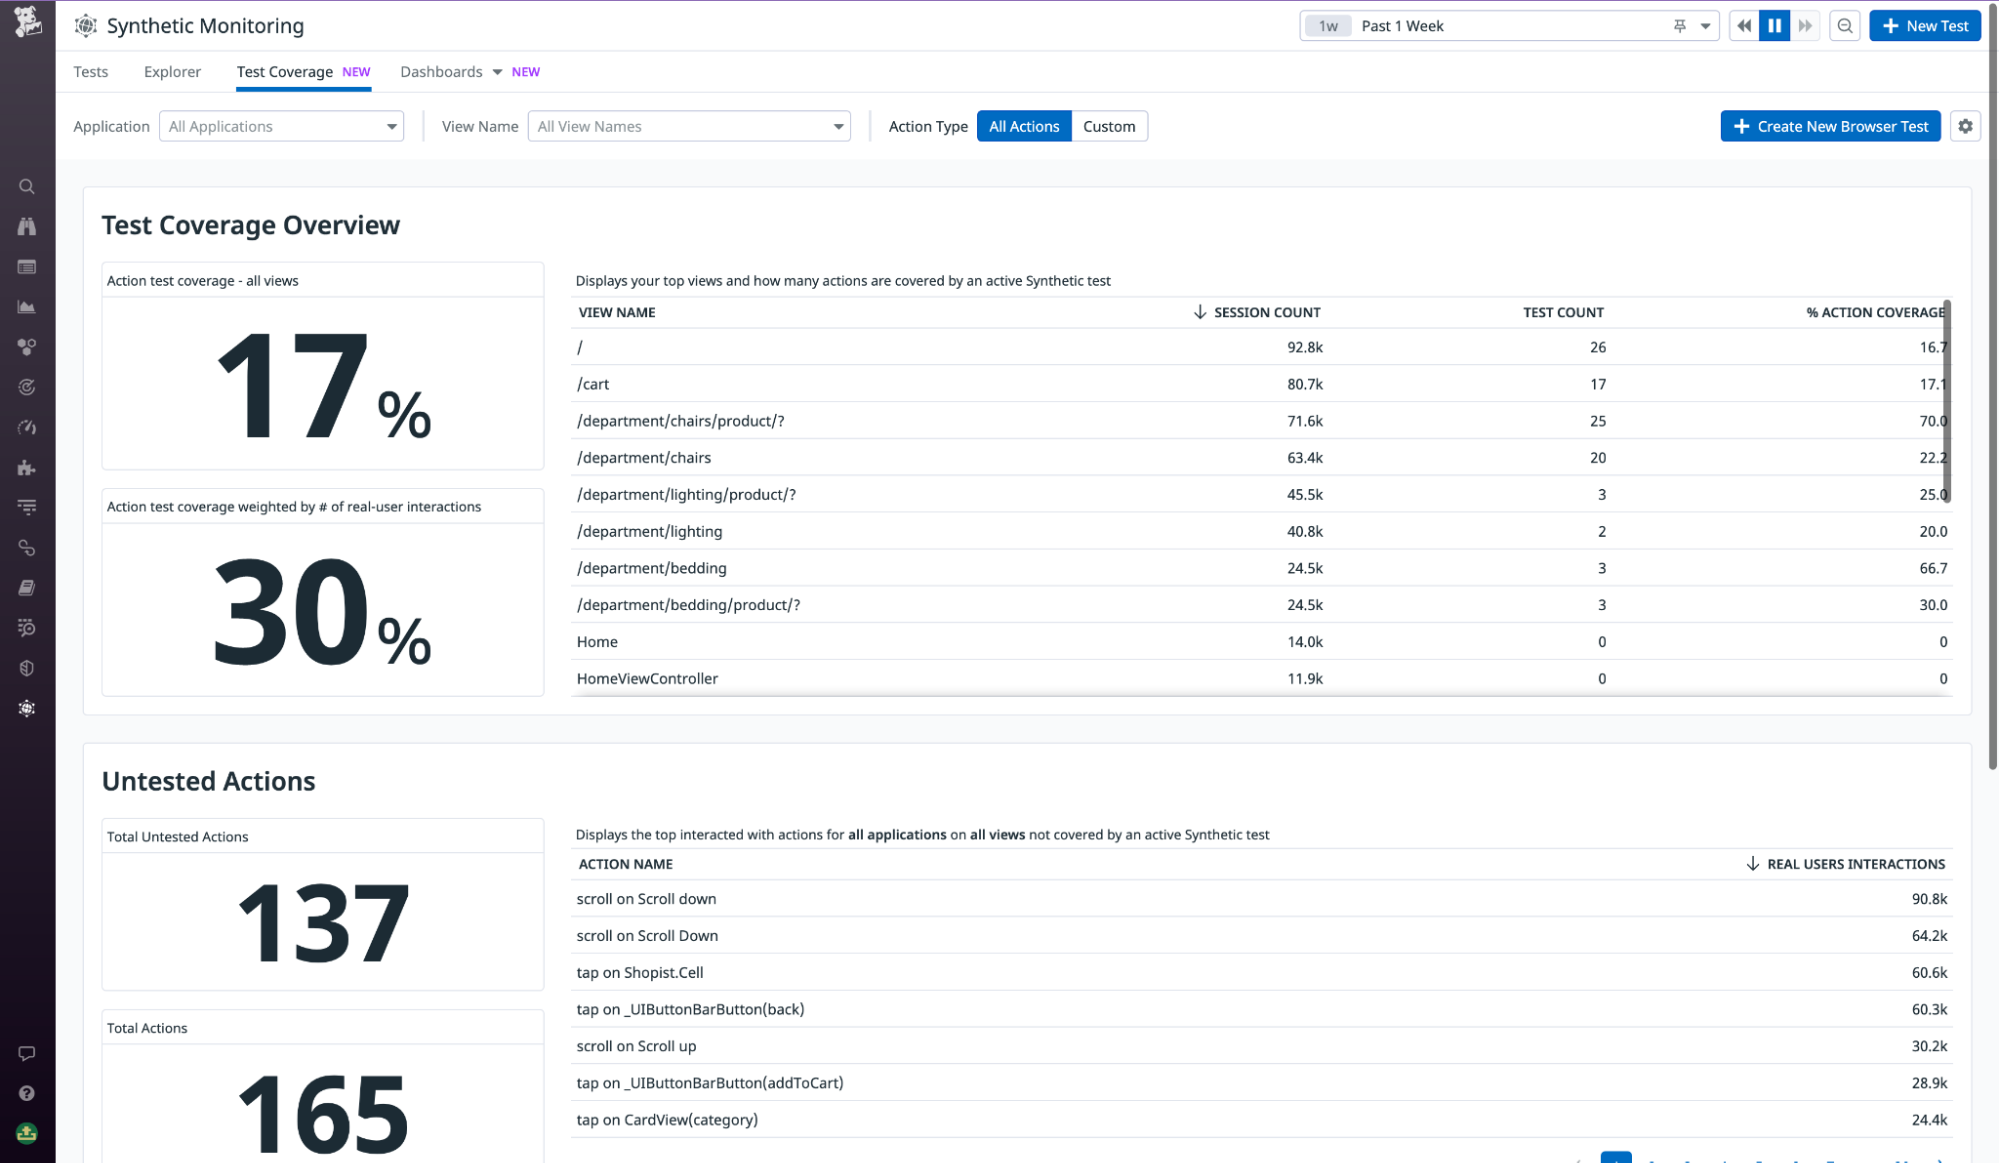
Task: Click the settings gear beside Create New Browser Test
Action: tap(1966, 126)
